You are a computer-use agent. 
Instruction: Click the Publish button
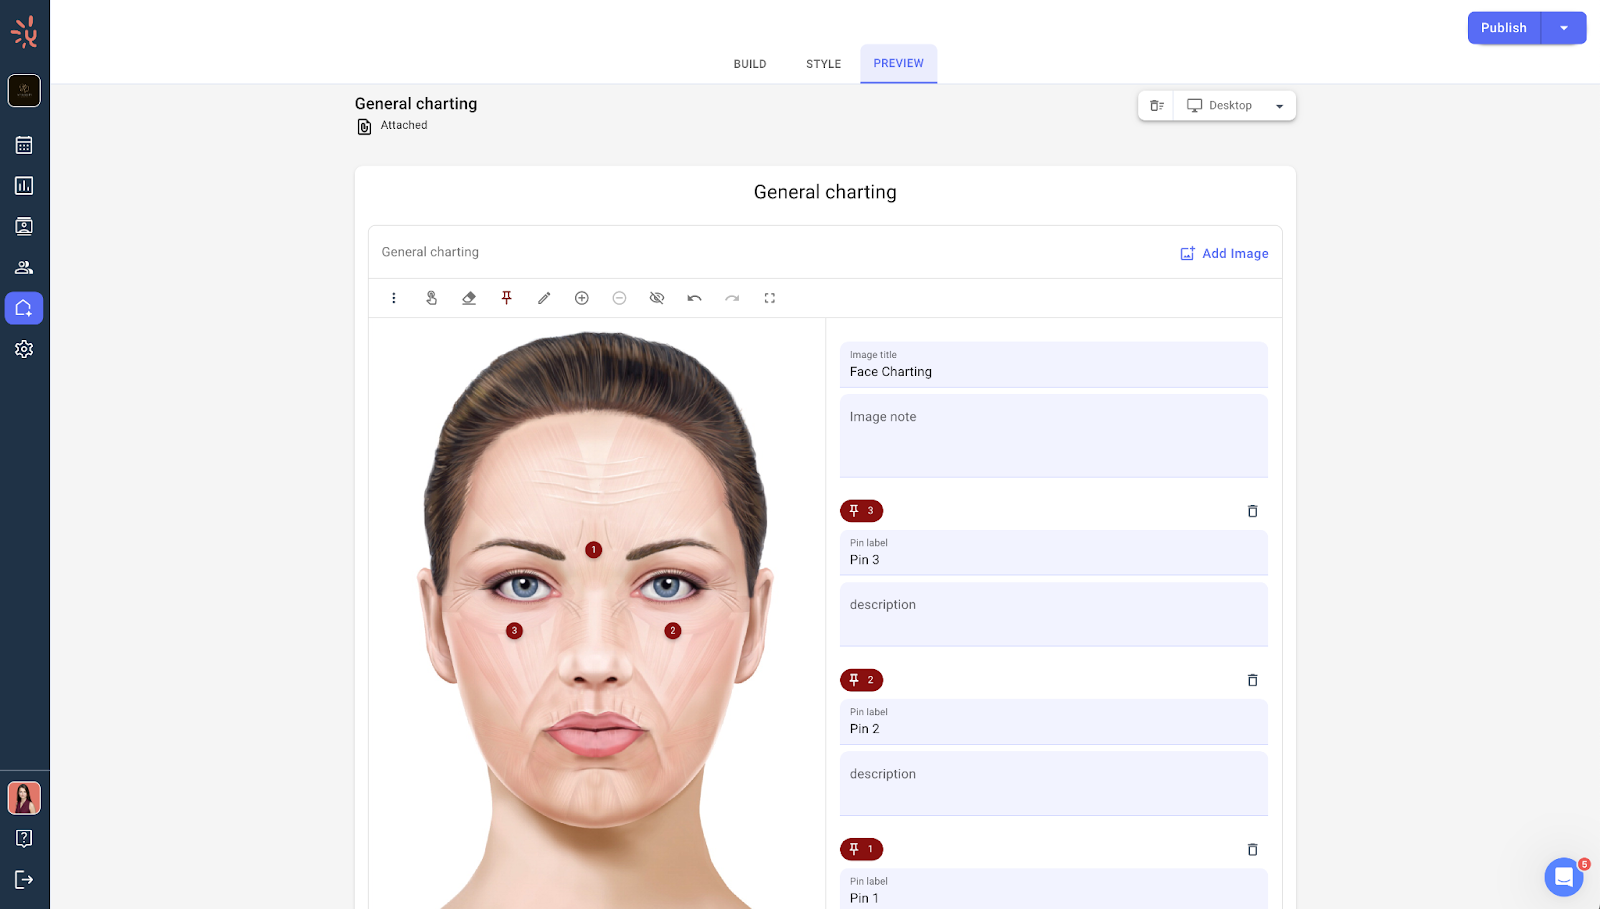click(x=1503, y=28)
